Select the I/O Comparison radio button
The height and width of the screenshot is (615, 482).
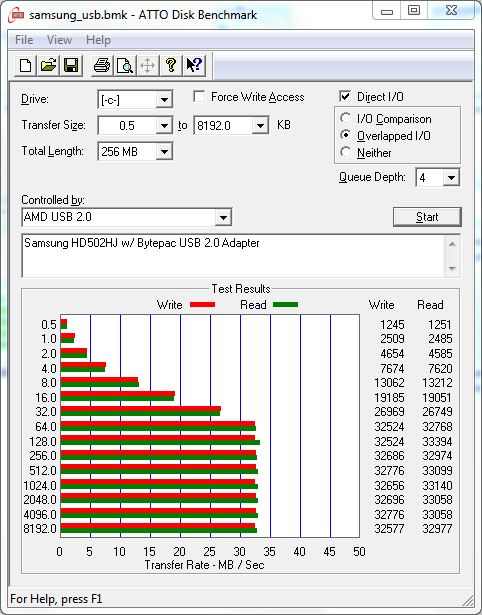click(x=346, y=118)
